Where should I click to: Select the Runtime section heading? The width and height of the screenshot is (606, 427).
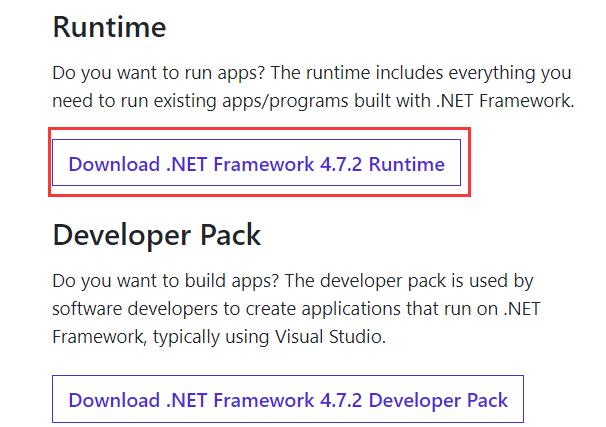(109, 27)
